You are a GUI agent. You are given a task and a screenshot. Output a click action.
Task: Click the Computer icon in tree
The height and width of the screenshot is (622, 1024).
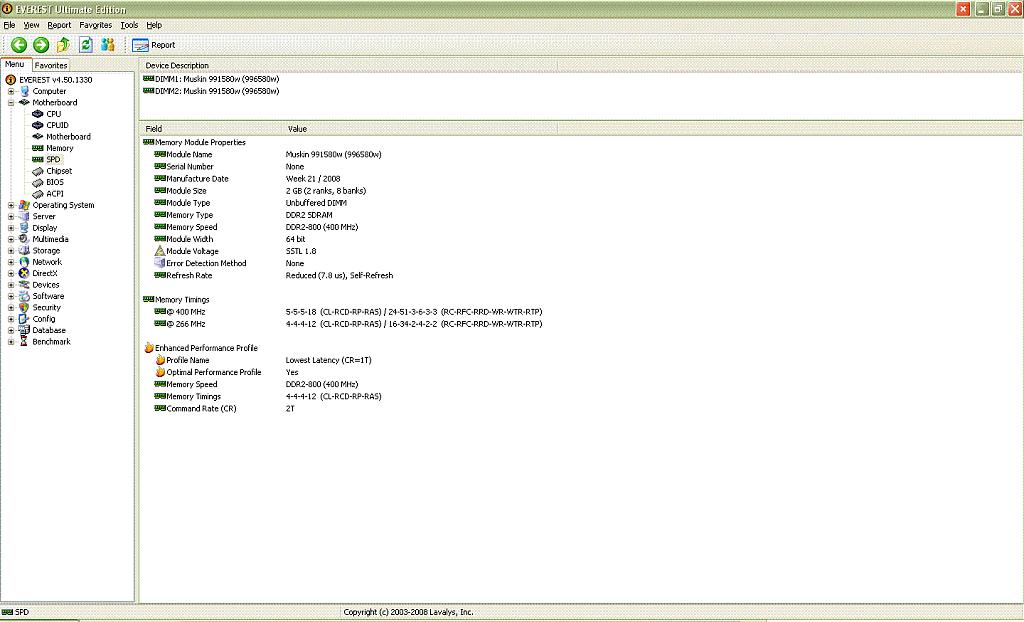click(x=24, y=91)
